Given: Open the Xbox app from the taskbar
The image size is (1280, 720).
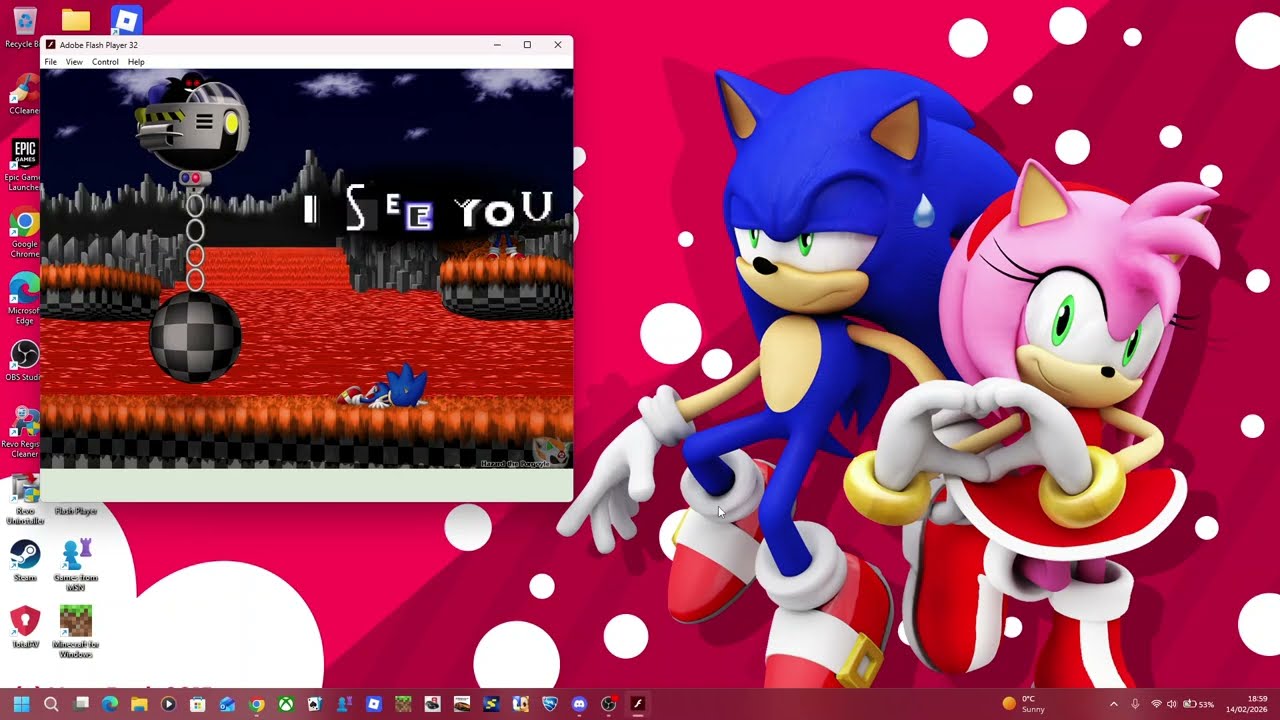Looking at the screenshot, I should 286,704.
